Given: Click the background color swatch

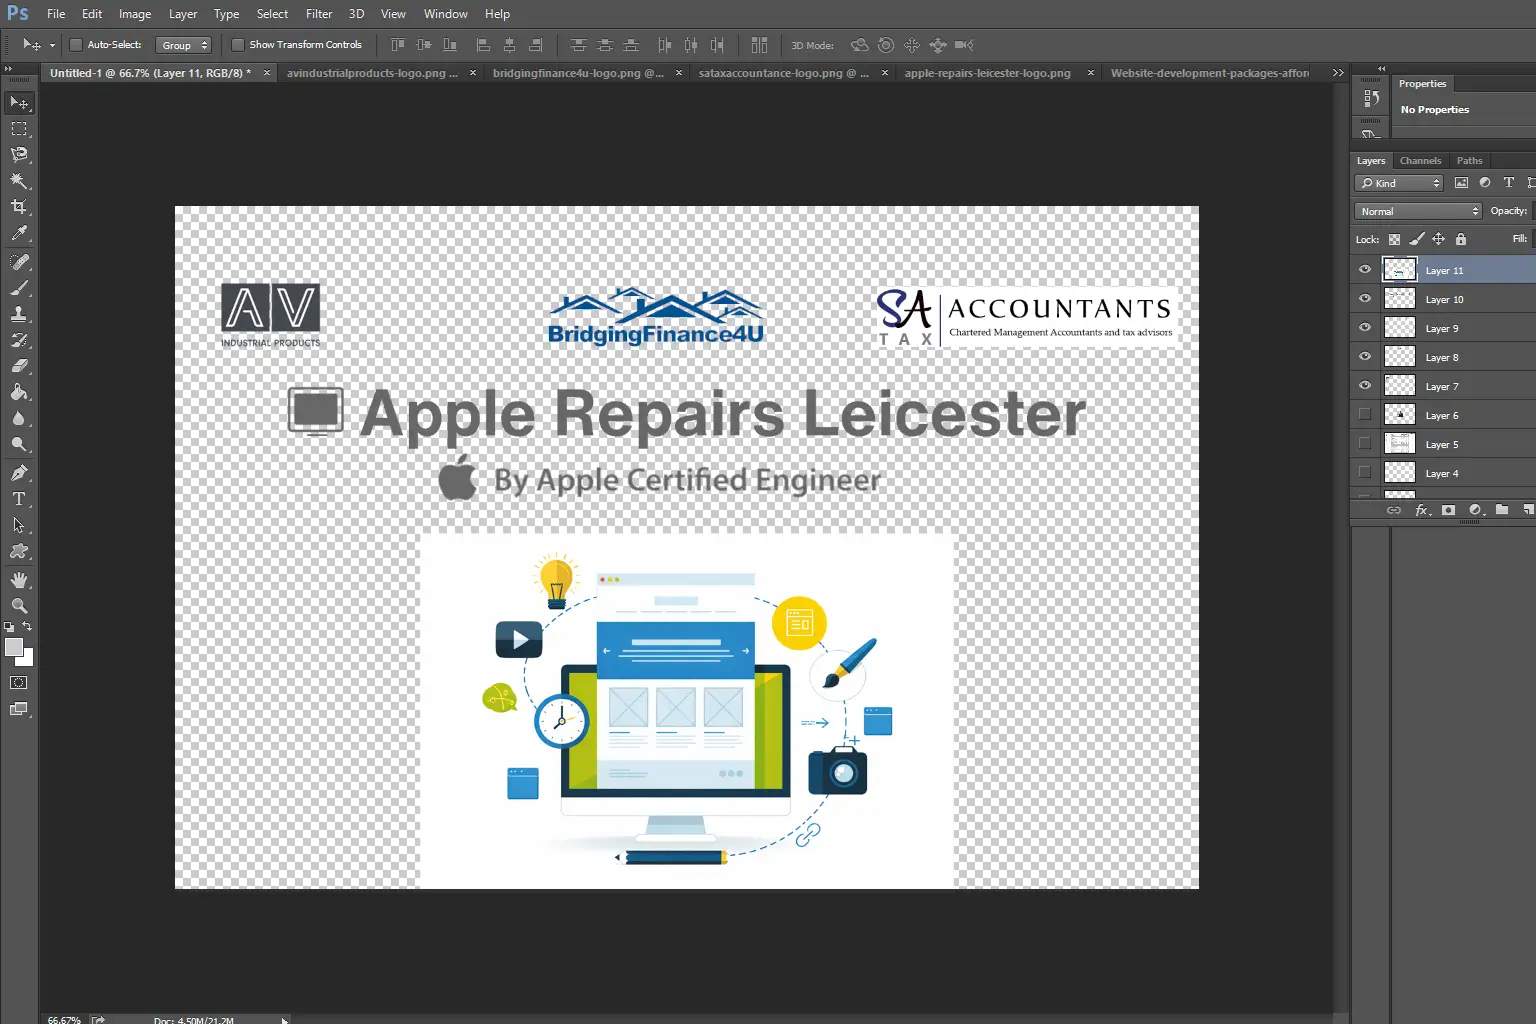Looking at the screenshot, I should click(27, 659).
